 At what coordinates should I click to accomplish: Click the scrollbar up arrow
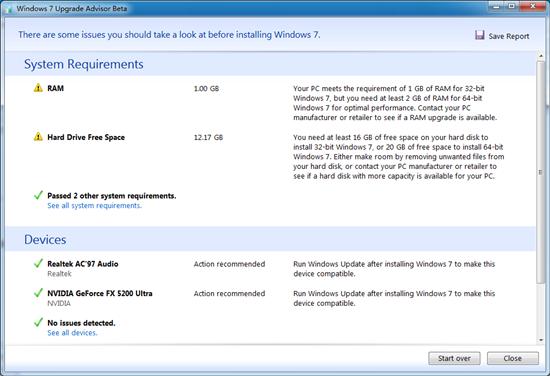[x=541, y=56]
